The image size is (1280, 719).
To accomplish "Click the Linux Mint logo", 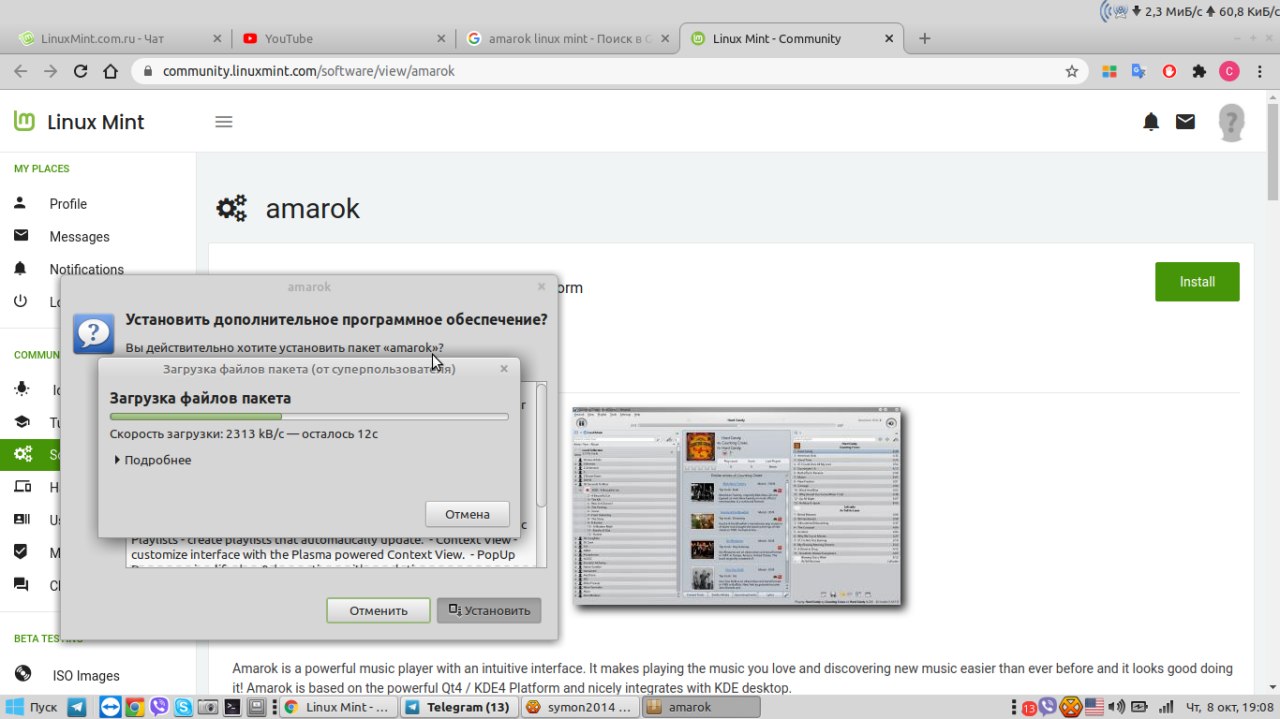I will 79,122.
